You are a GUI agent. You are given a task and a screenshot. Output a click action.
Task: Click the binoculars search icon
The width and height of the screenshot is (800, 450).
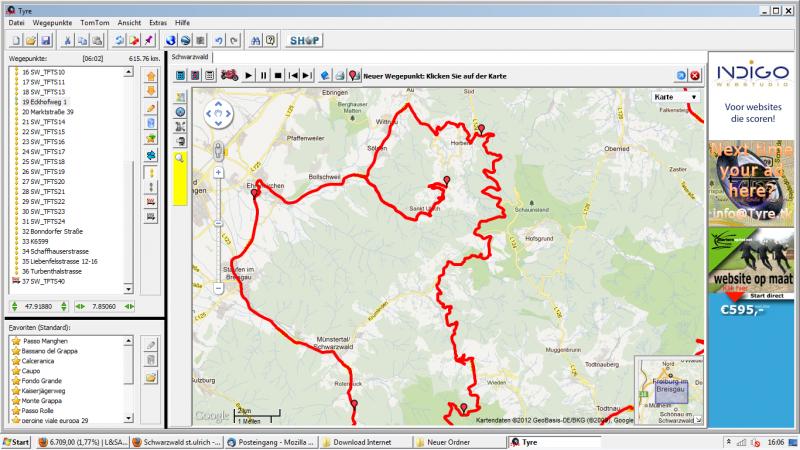point(255,40)
